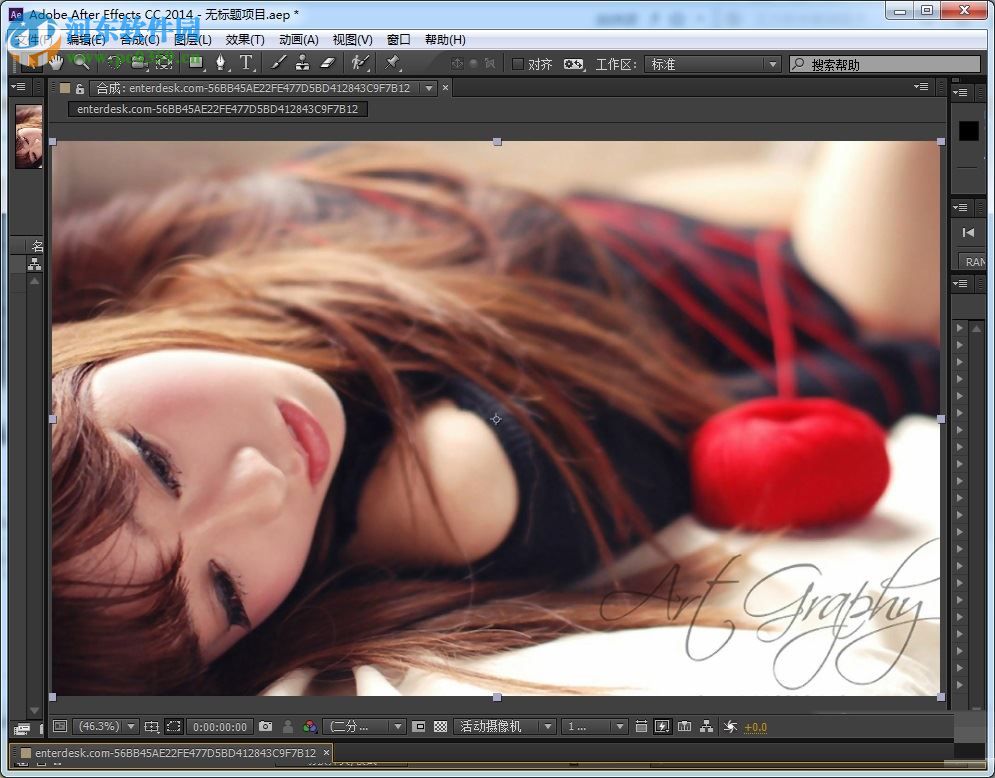Select the Horizontal Type tool
Screen dimensions: 995x778
[246, 62]
